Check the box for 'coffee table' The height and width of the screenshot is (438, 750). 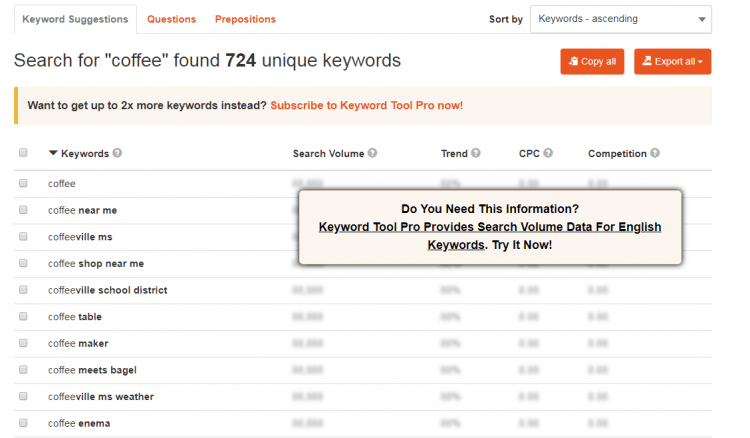click(23, 317)
